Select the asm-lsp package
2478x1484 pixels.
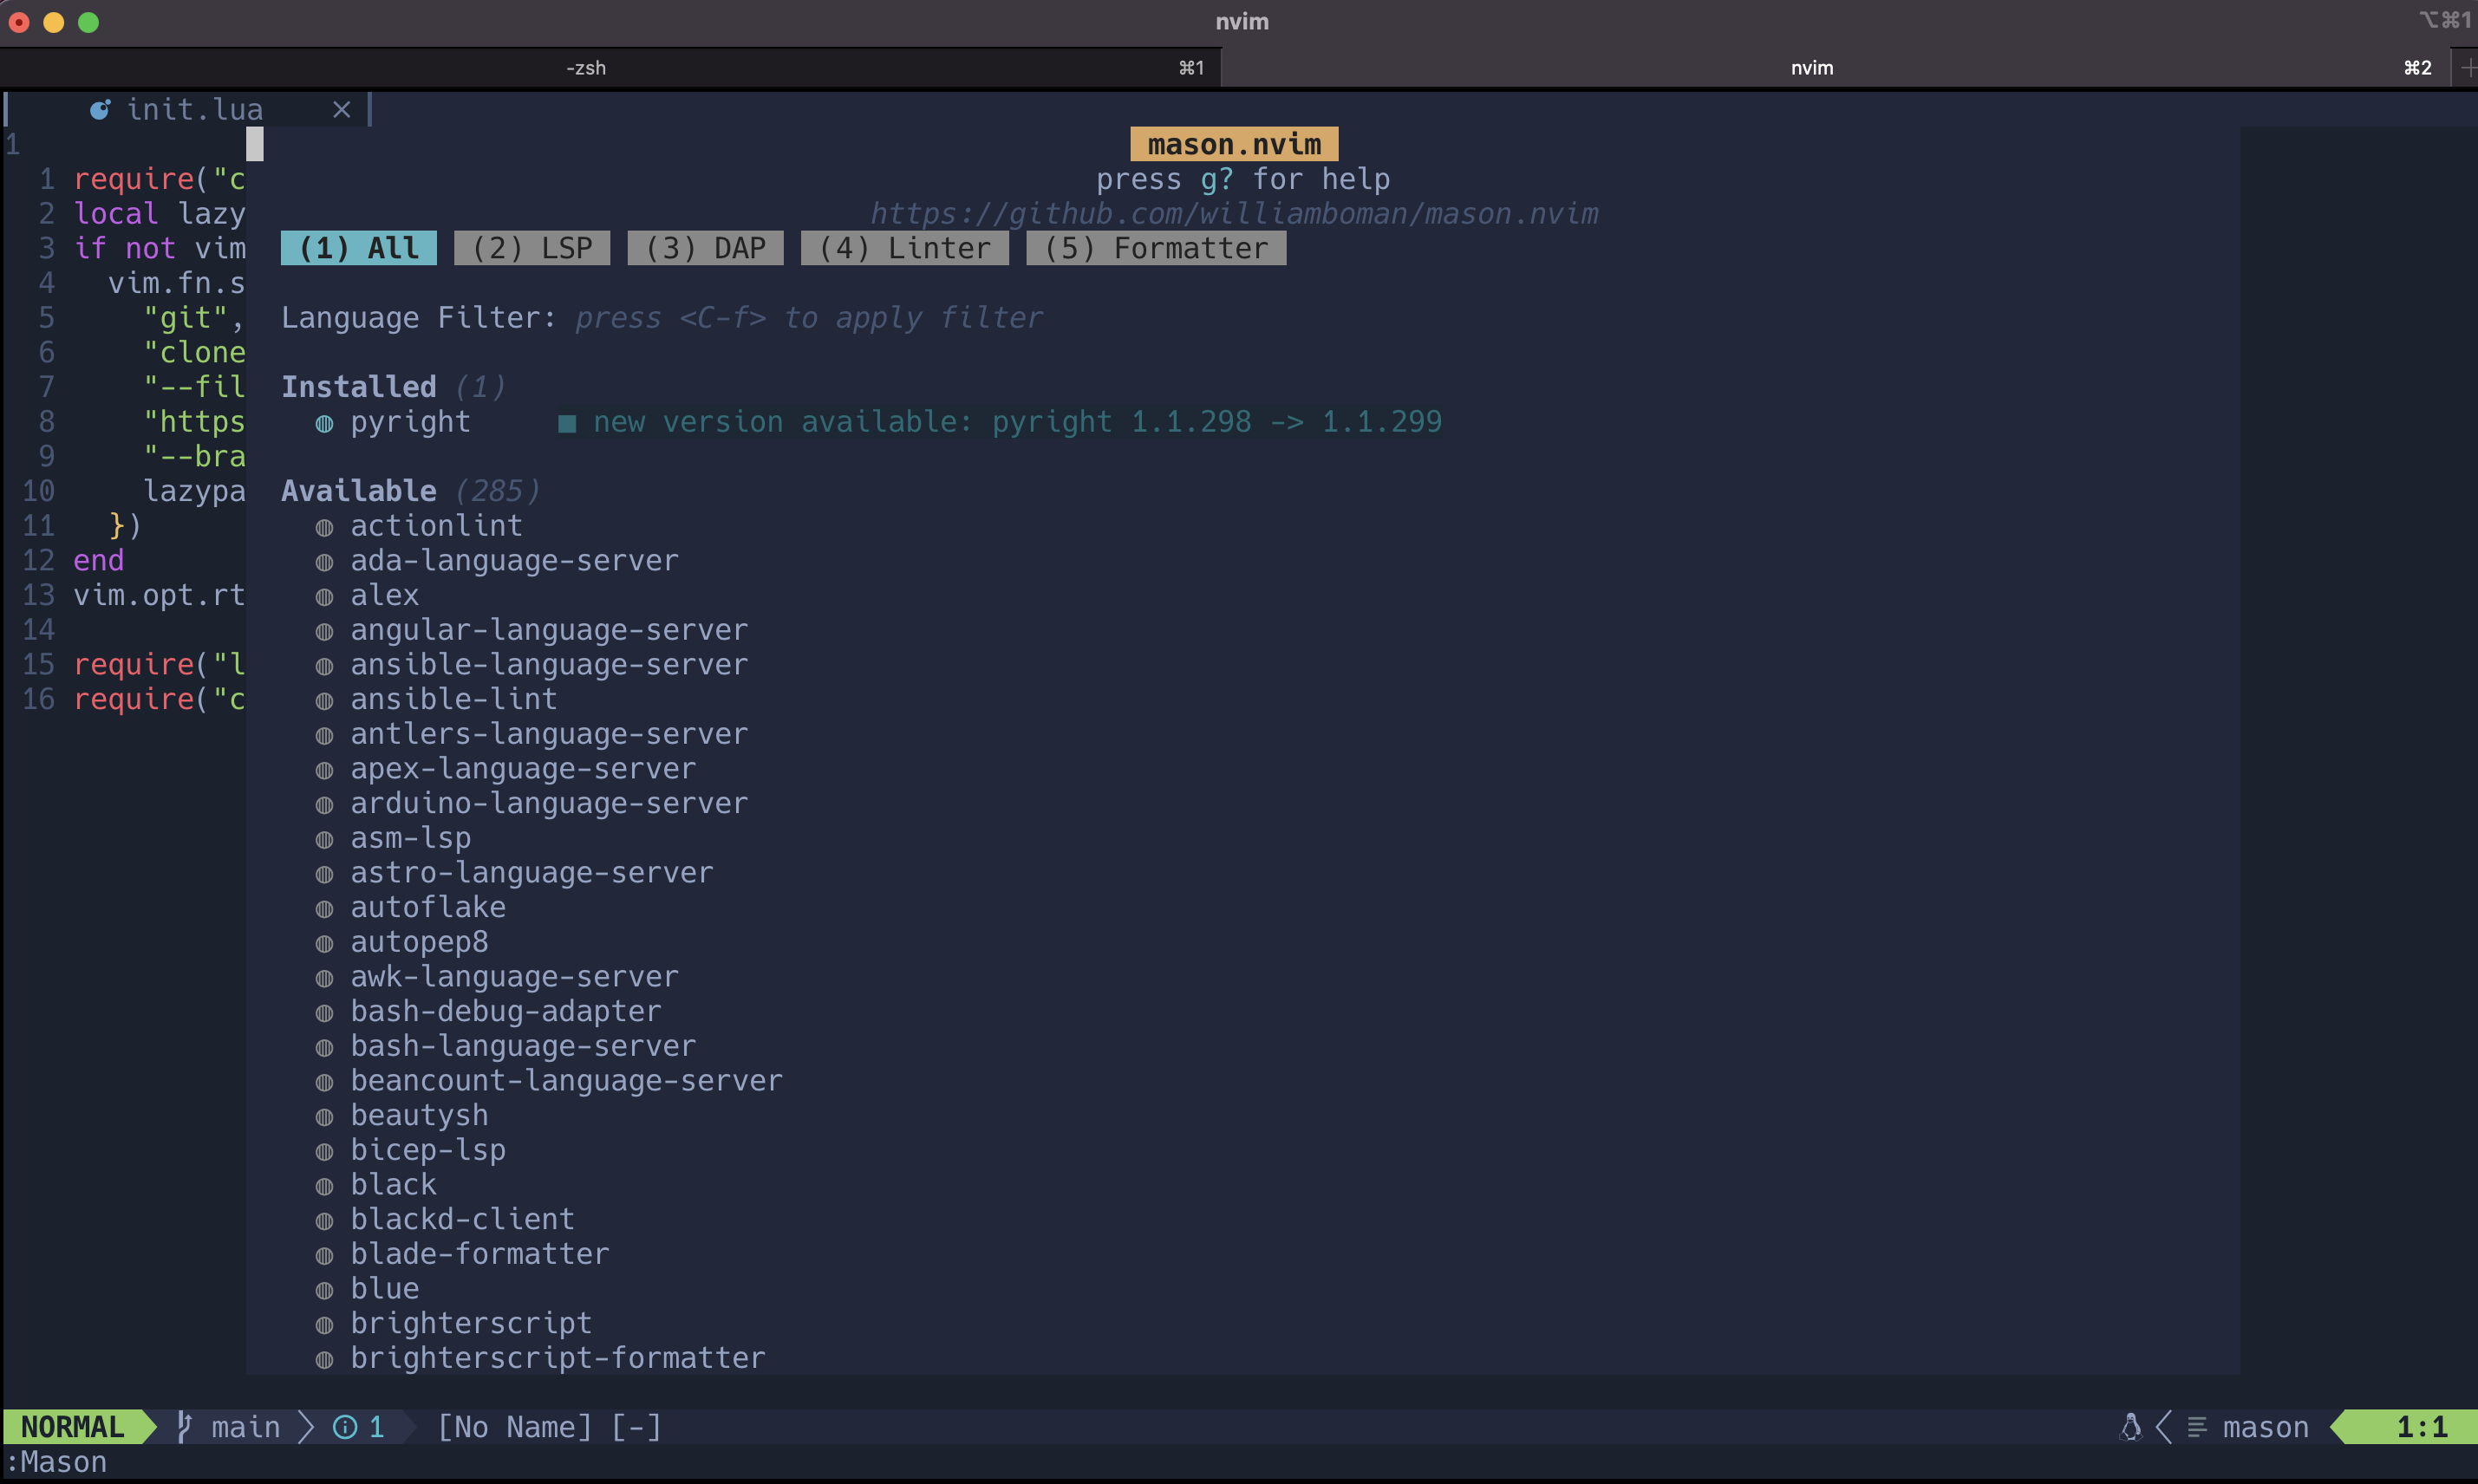coord(410,837)
